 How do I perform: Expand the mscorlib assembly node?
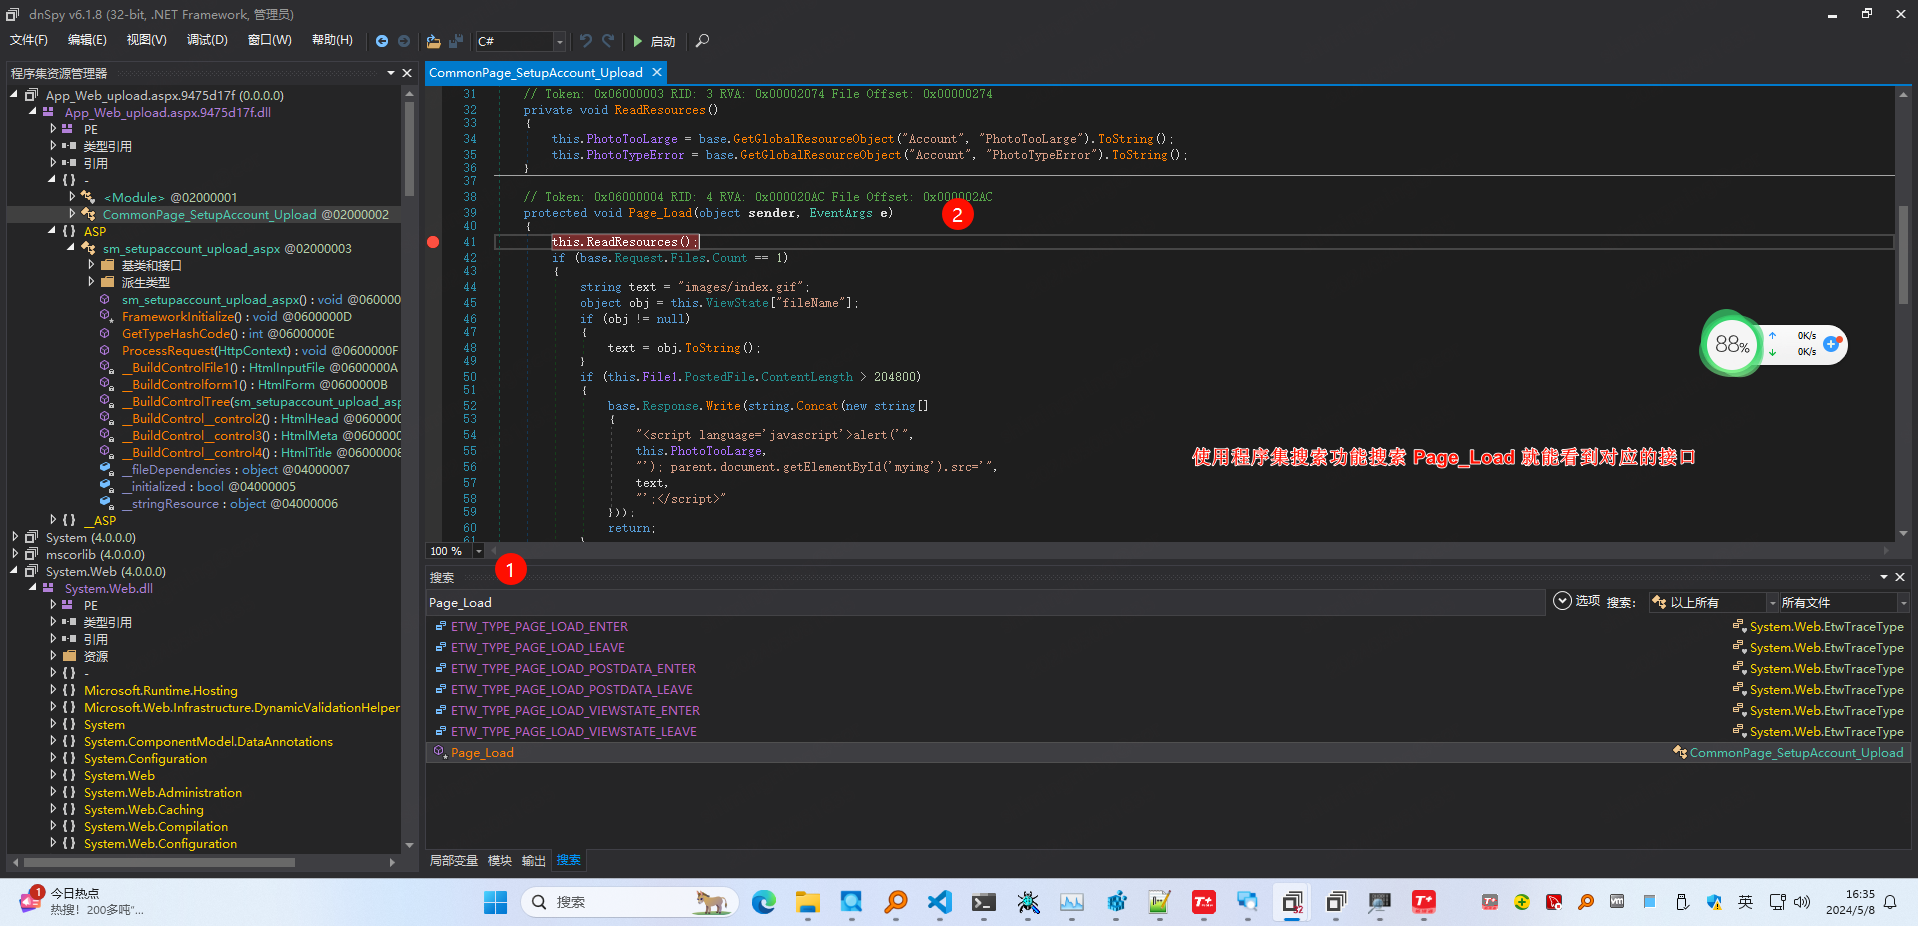coord(15,554)
